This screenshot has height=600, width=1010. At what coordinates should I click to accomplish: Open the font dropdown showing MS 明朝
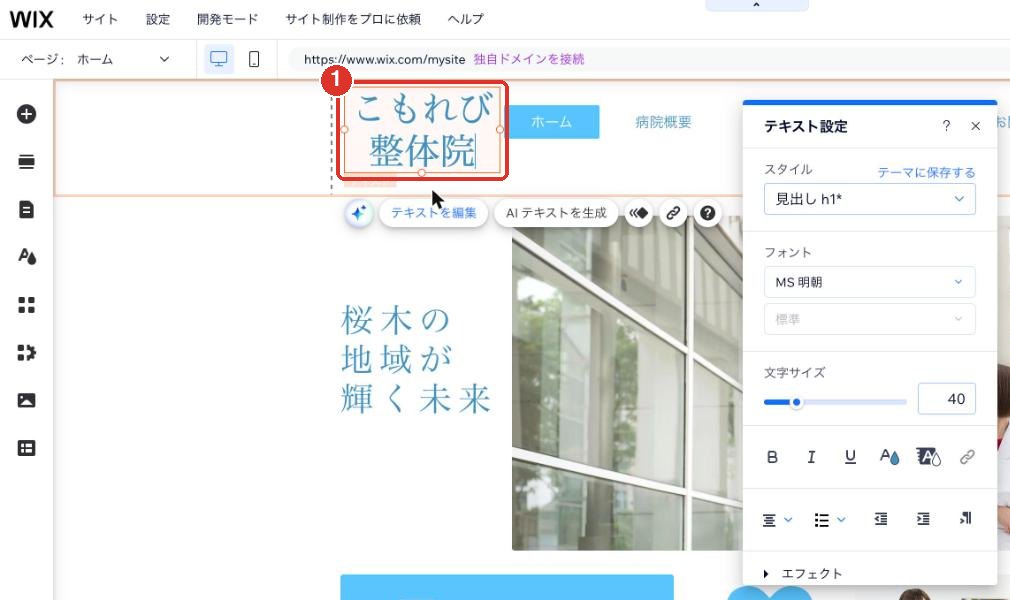(x=870, y=282)
